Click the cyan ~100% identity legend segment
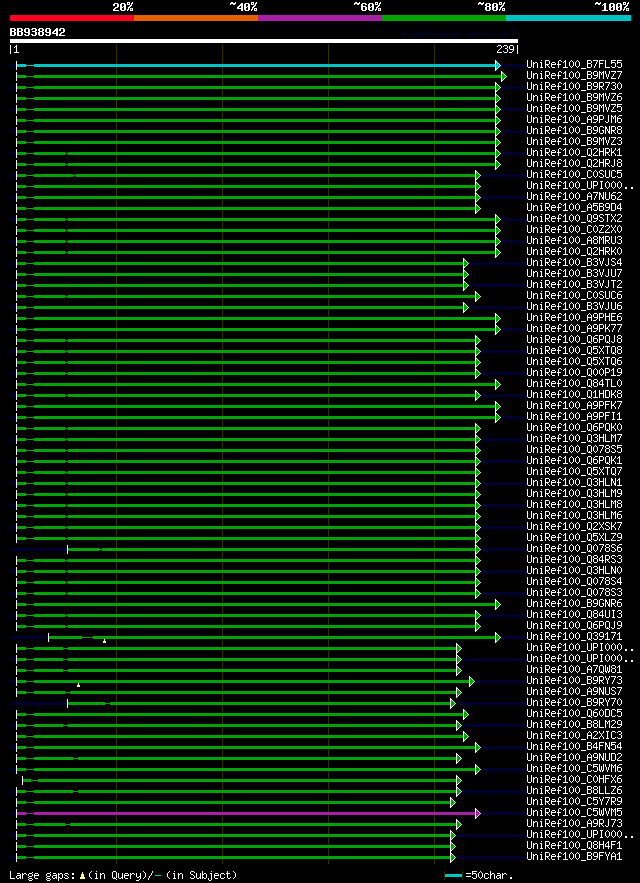The image size is (640, 883). click(568, 18)
